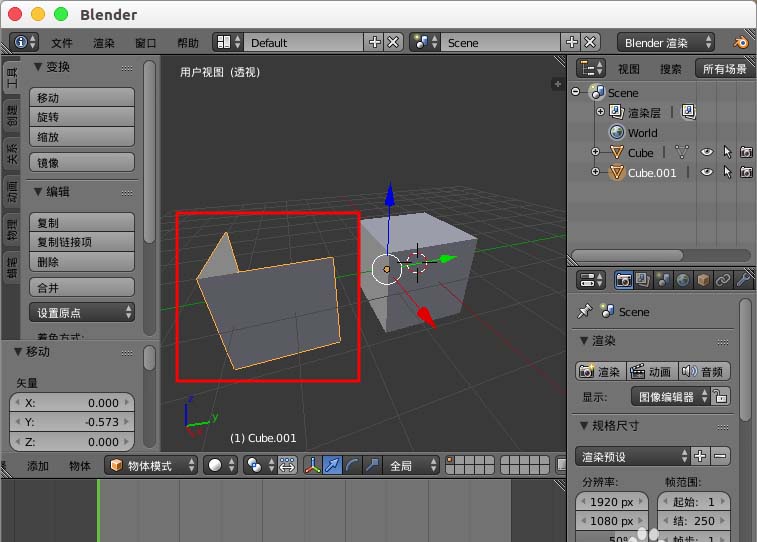This screenshot has width=757, height=542.
Task: Open the Blender 渲染 engine dropdown
Action: click(x=666, y=42)
